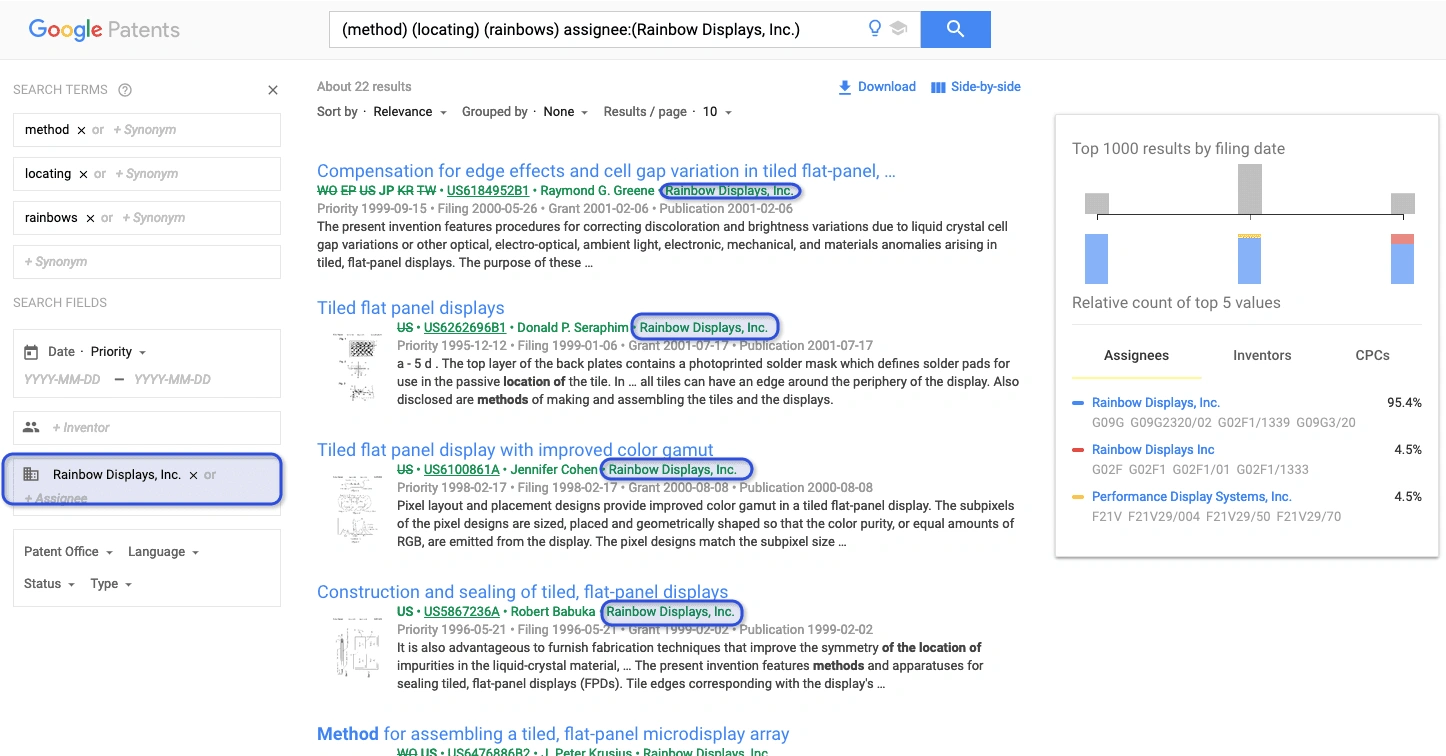Change Results per page dropdown from 10
The width and height of the screenshot is (1446, 756).
pyautogui.click(x=717, y=112)
